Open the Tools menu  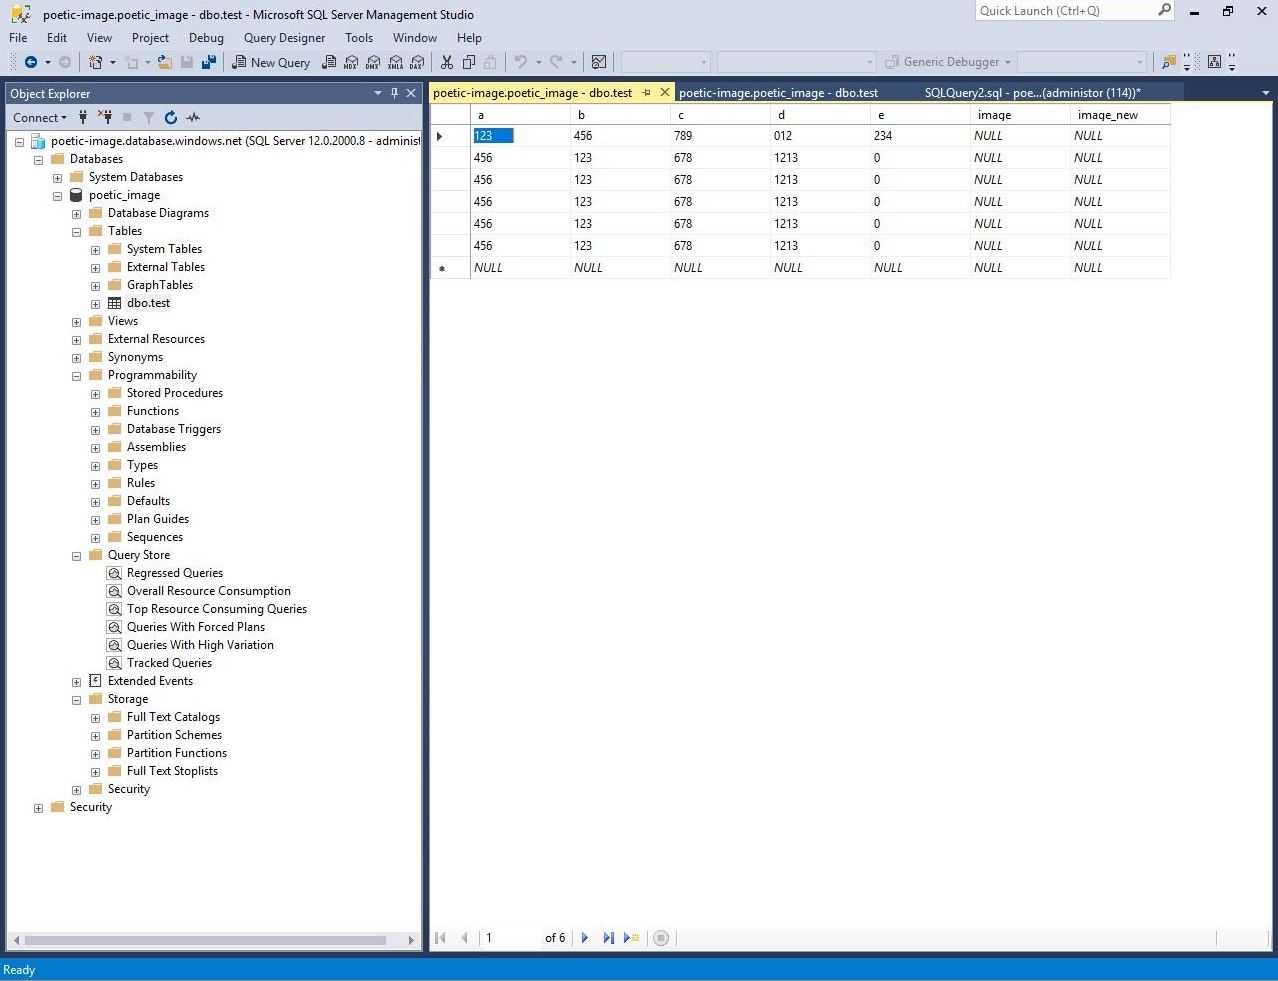359,38
